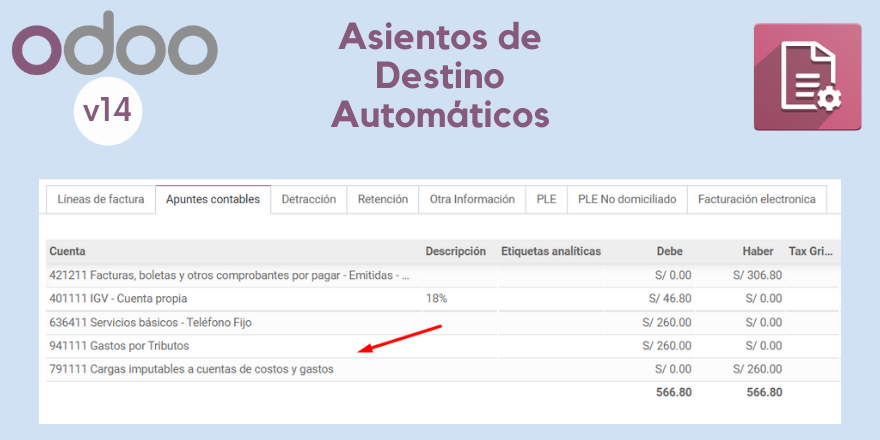Click Haber value S/ 306.80
The image size is (880, 440).
(x=757, y=276)
